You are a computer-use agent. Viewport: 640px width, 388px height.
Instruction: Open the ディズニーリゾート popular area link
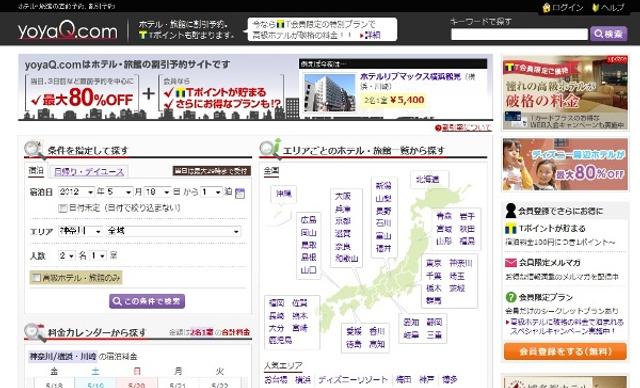(353, 380)
